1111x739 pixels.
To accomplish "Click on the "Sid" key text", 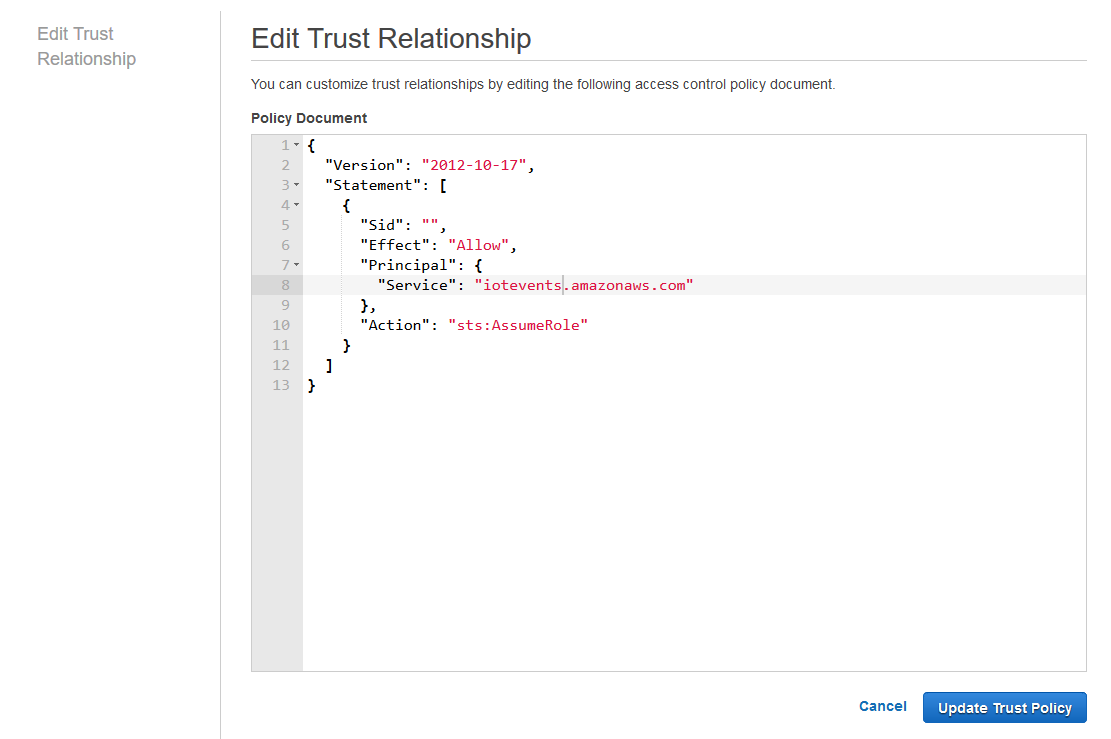I will pyautogui.click(x=383, y=225).
